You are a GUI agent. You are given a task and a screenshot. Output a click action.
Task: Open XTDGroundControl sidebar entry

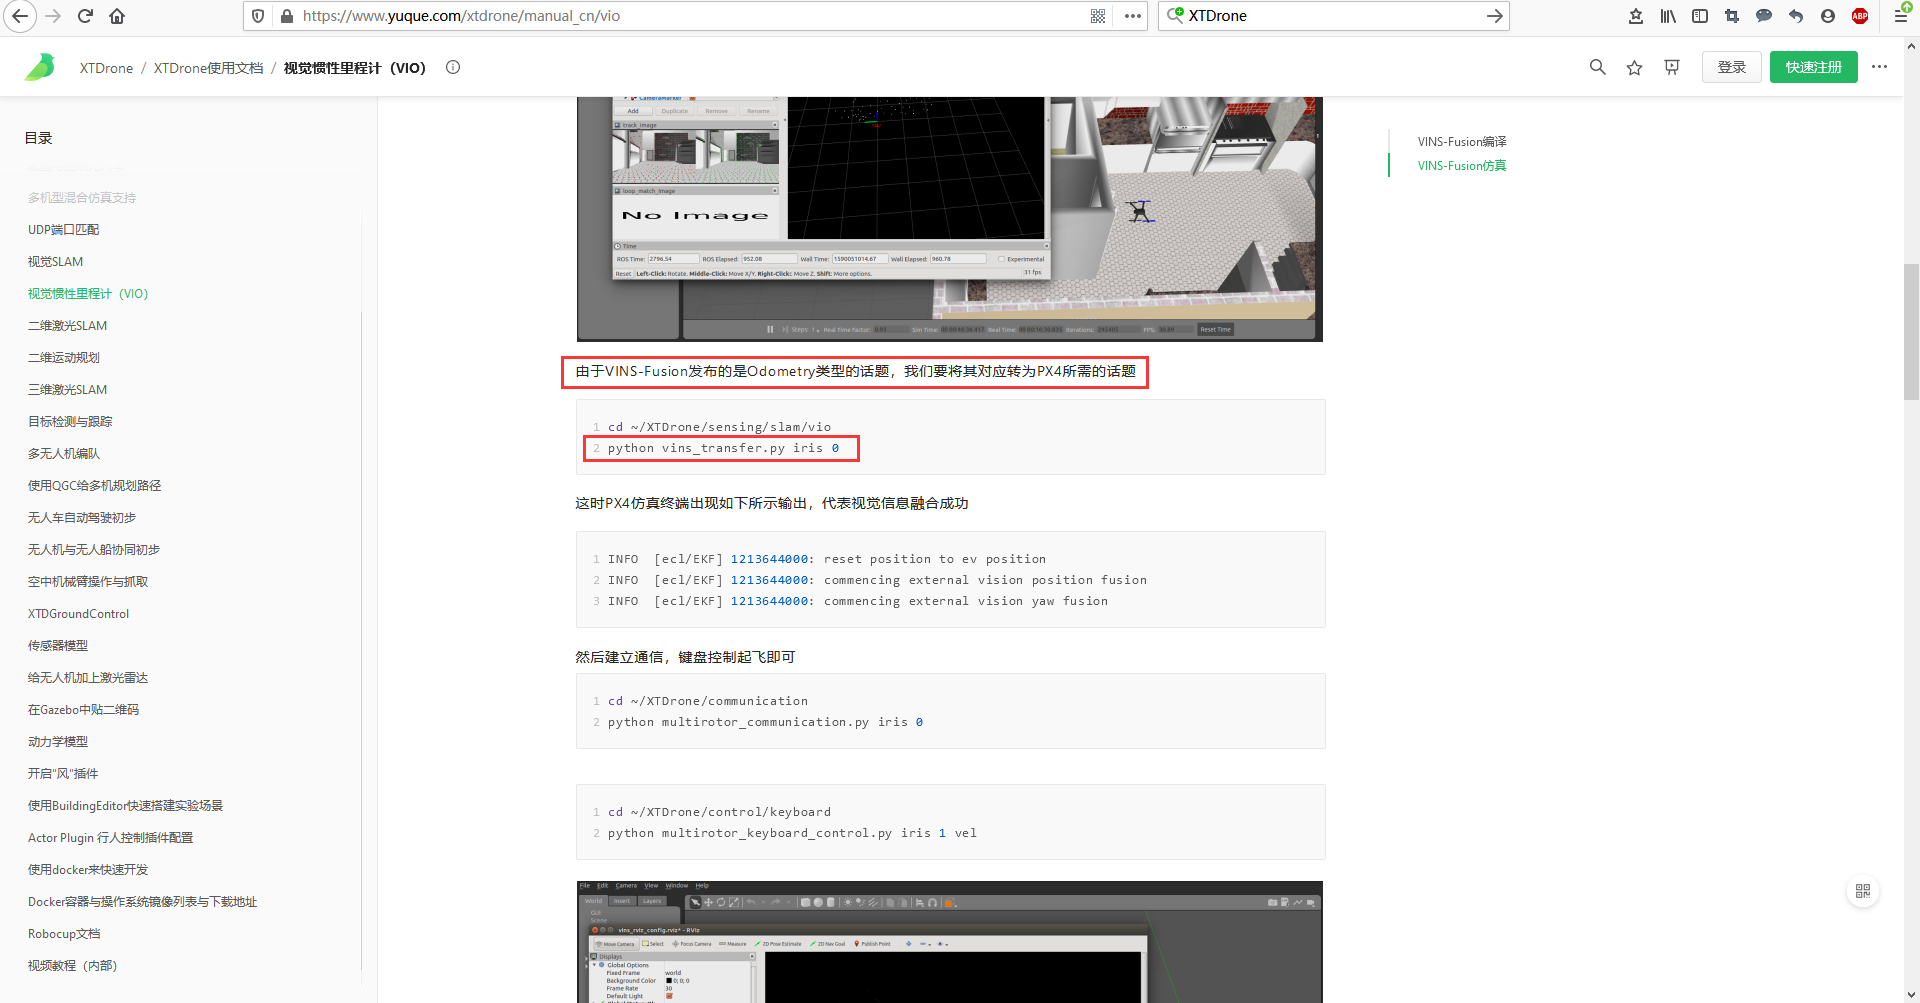(x=79, y=614)
